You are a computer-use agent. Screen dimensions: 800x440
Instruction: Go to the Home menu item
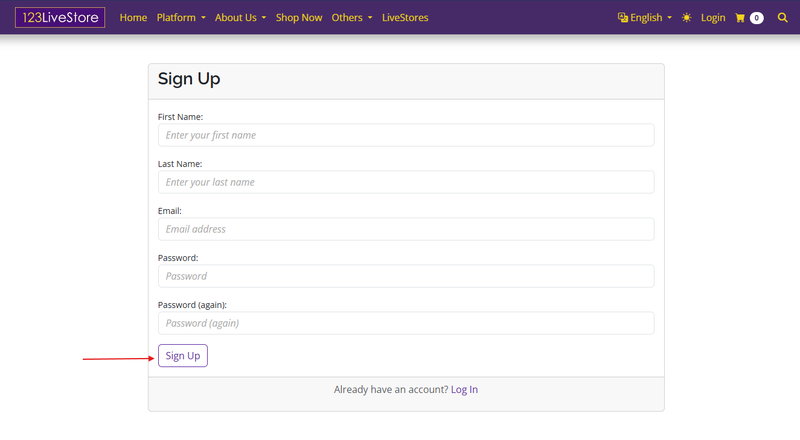(133, 18)
